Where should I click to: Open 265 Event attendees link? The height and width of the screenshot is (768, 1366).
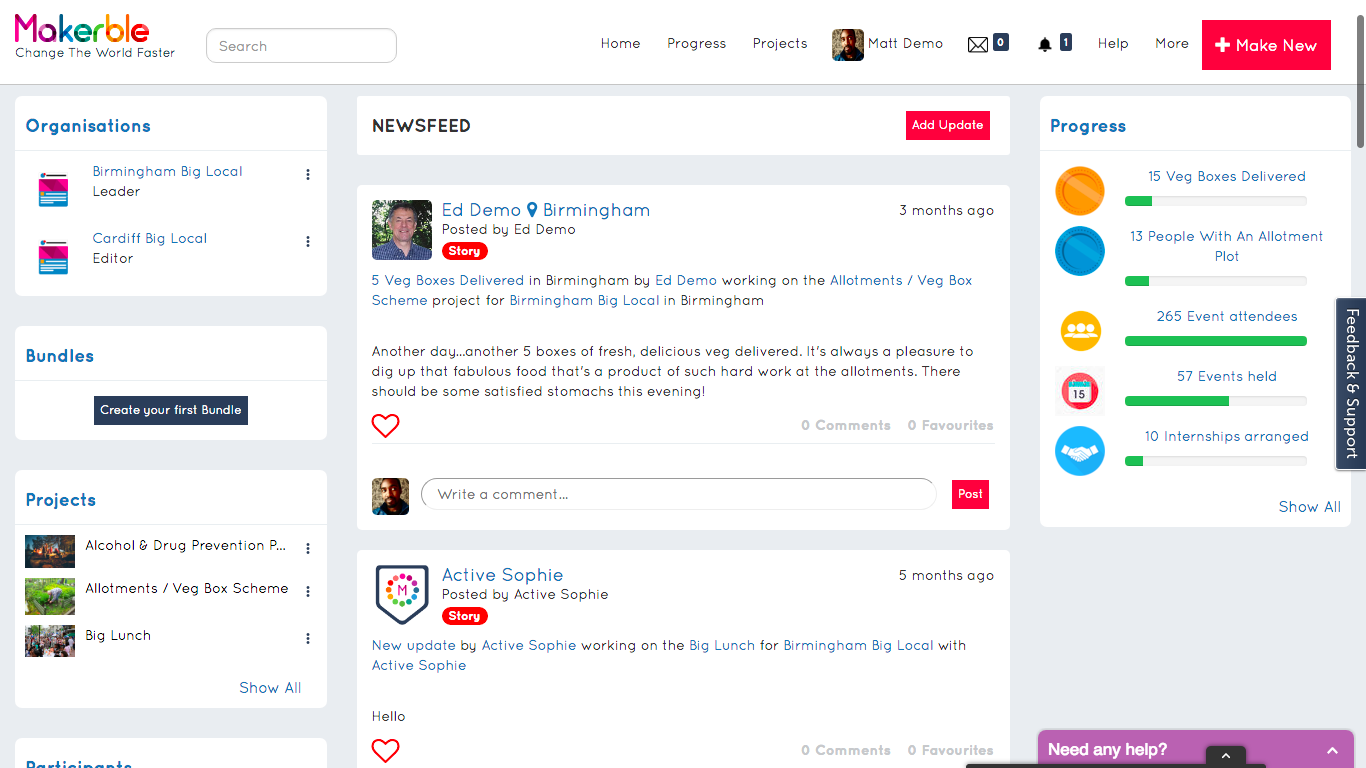tap(1227, 316)
